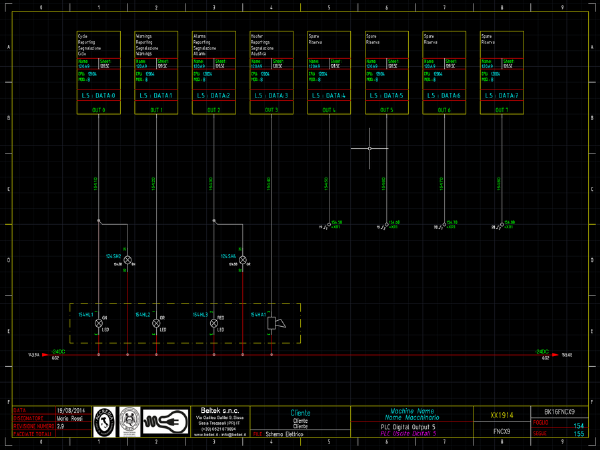Click the open terminal circle under the OUT 6 wire
Viewport: 600px width, 450px height.
point(444,225)
